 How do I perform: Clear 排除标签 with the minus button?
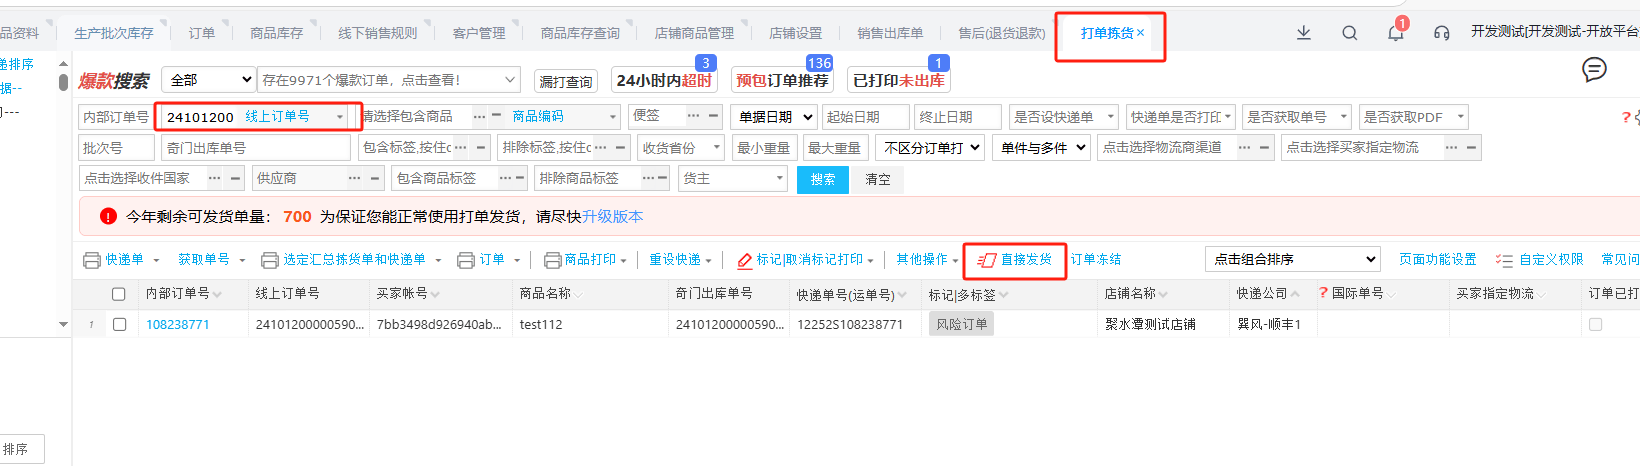(620, 148)
